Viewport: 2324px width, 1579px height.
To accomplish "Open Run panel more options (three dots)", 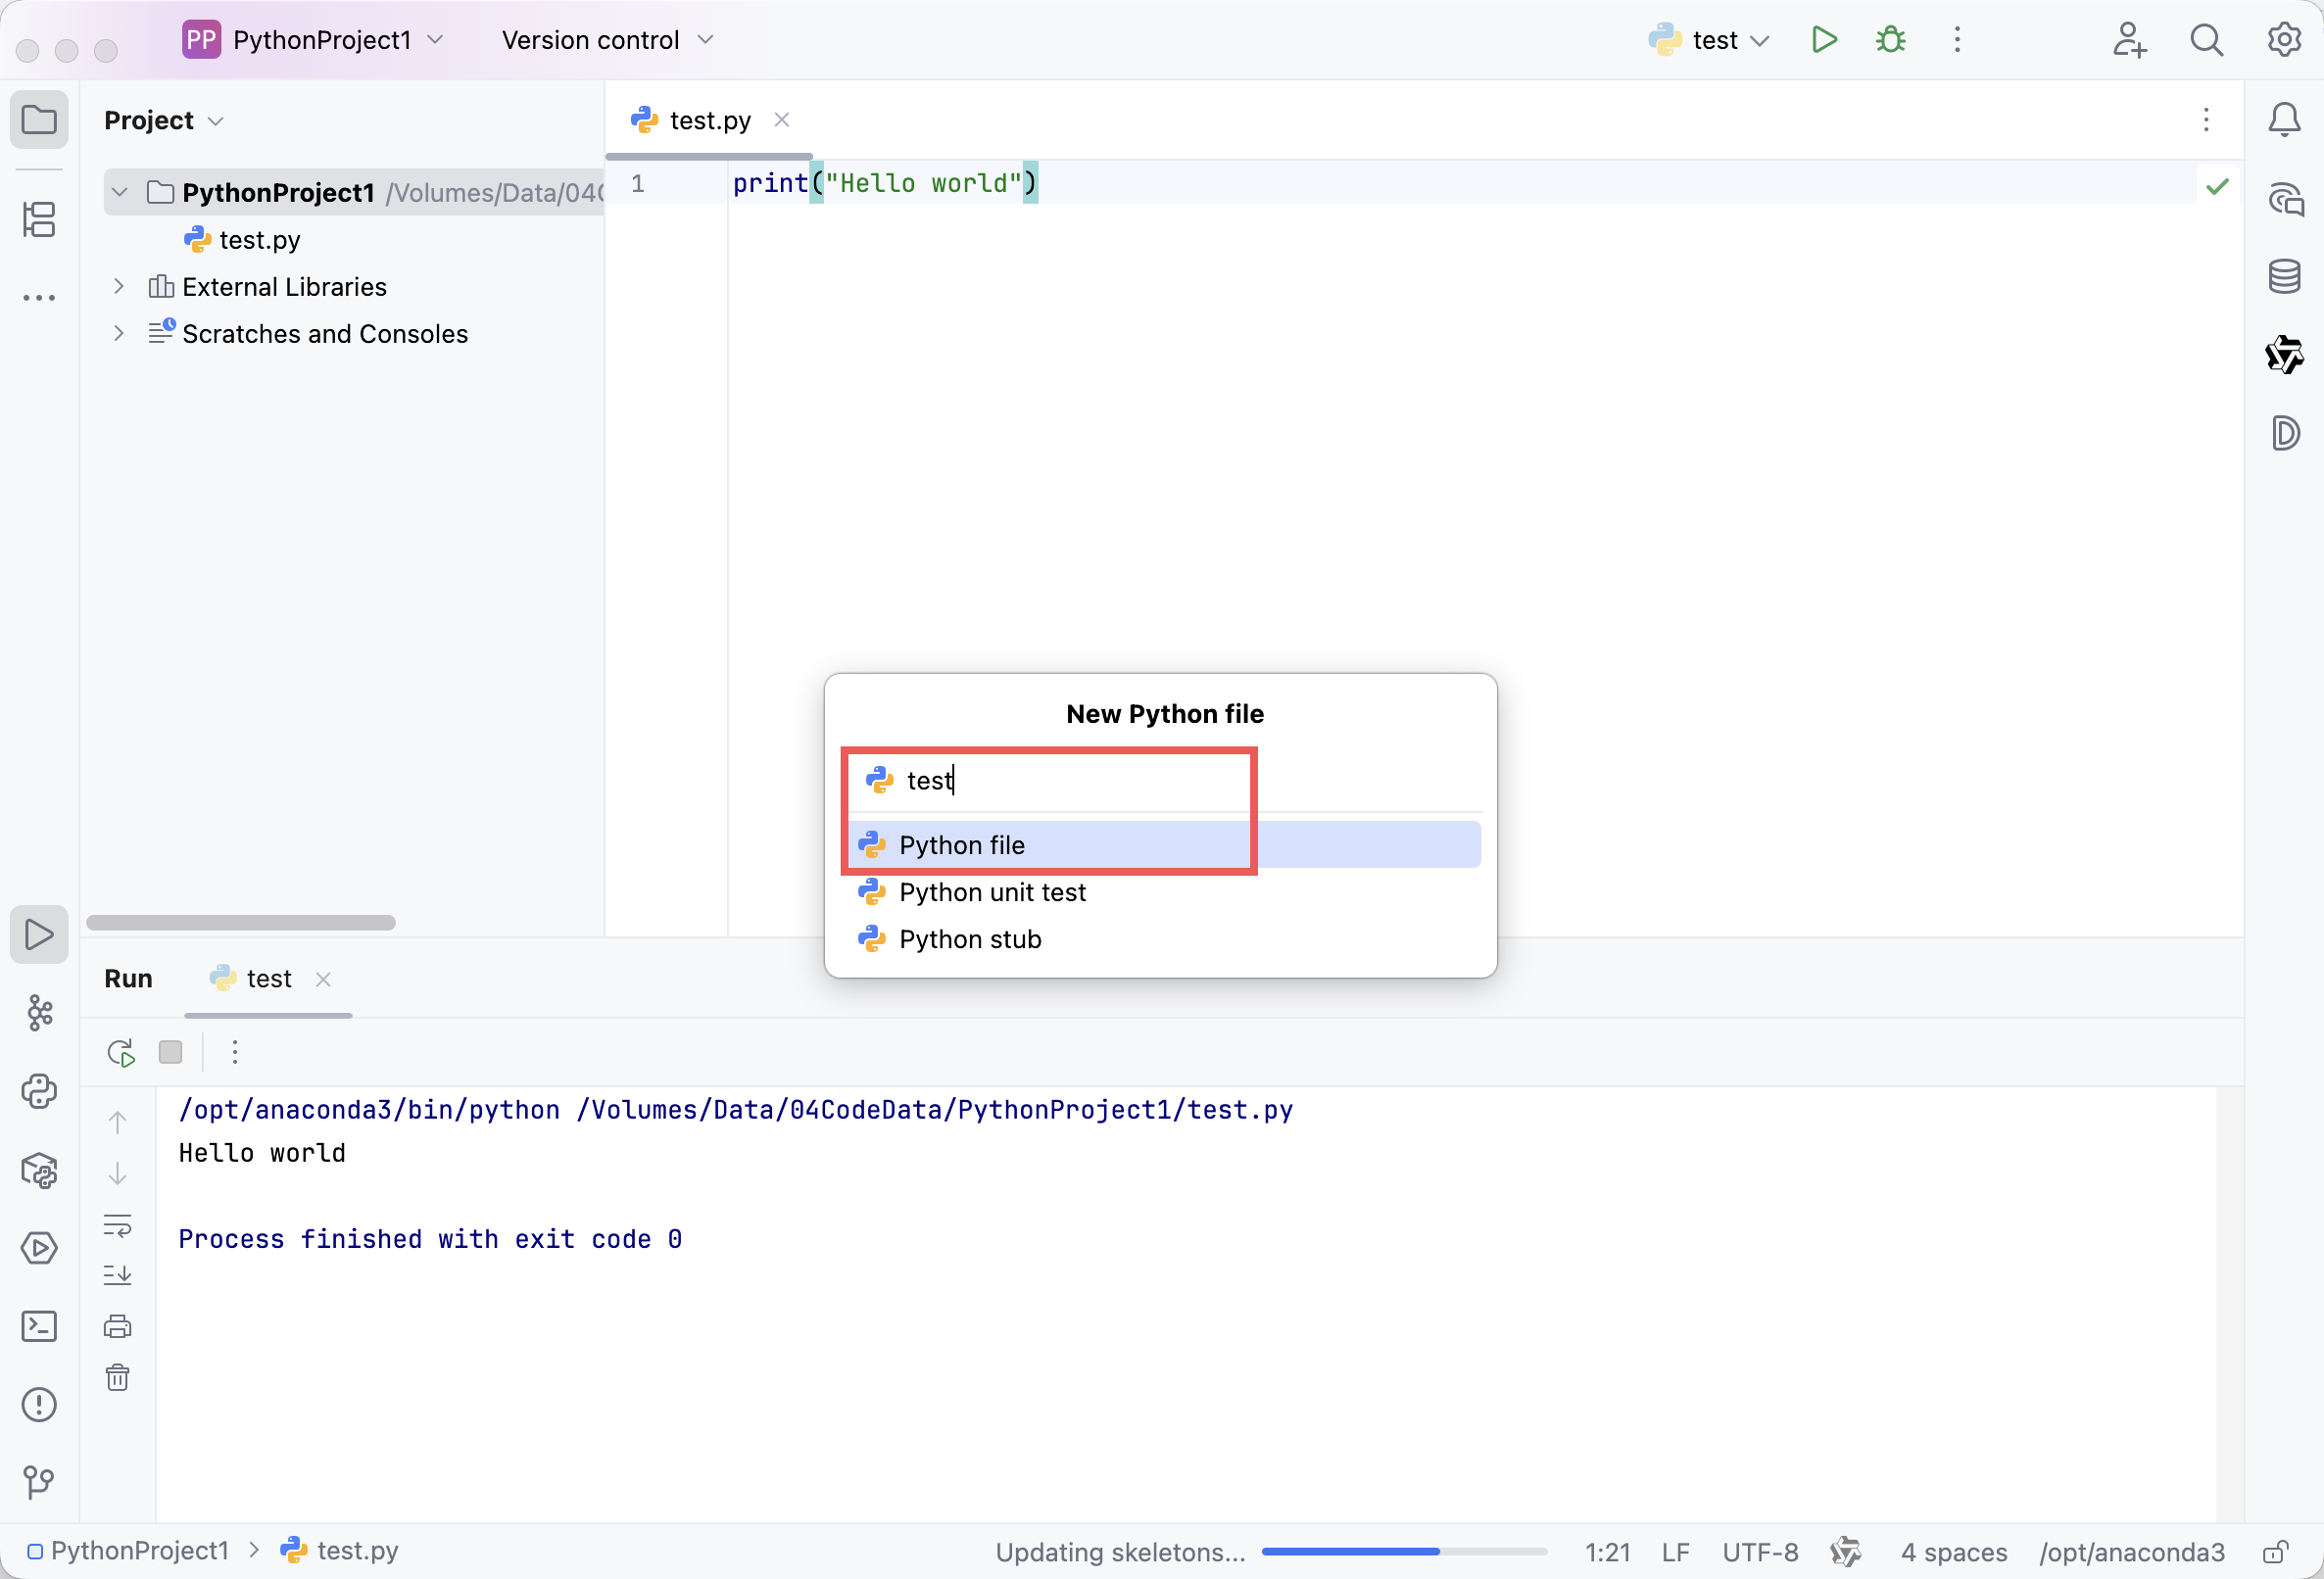I will pyautogui.click(x=235, y=1052).
